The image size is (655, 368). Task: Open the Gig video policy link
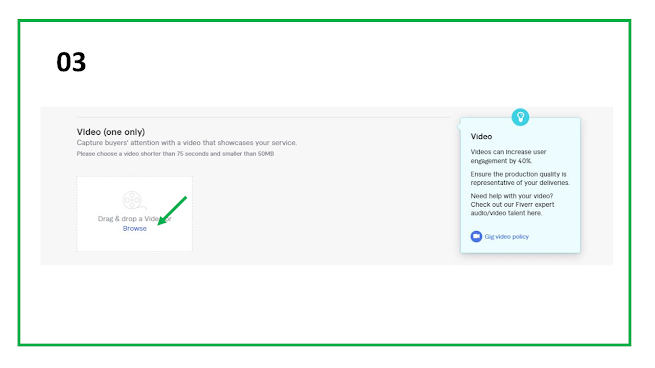tap(506, 236)
